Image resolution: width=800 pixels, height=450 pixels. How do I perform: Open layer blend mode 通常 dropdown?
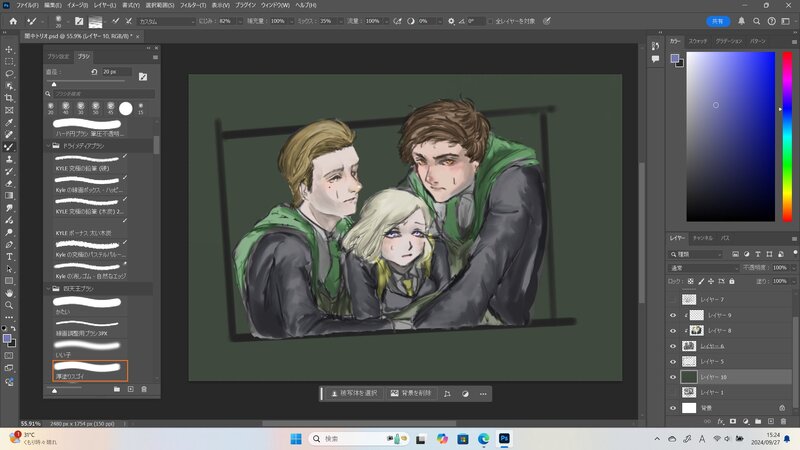(704, 268)
